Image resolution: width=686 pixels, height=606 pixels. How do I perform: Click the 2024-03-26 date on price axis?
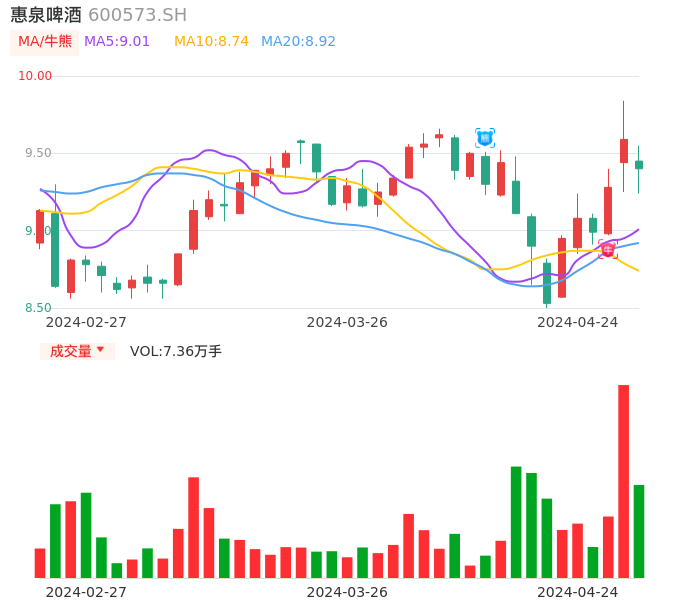pyautogui.click(x=347, y=322)
